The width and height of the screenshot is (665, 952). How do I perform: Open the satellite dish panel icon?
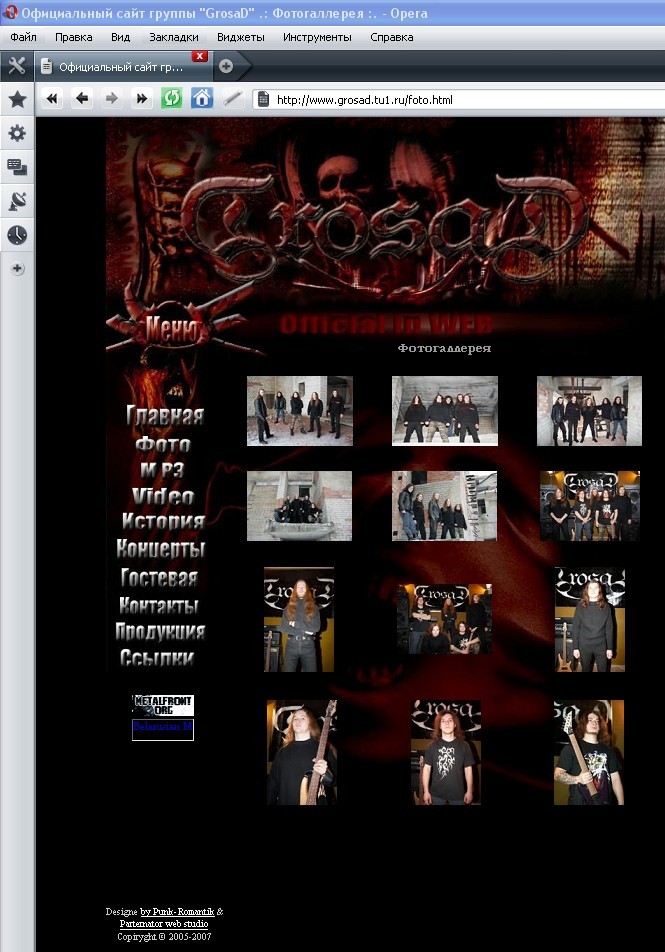pos(17,201)
